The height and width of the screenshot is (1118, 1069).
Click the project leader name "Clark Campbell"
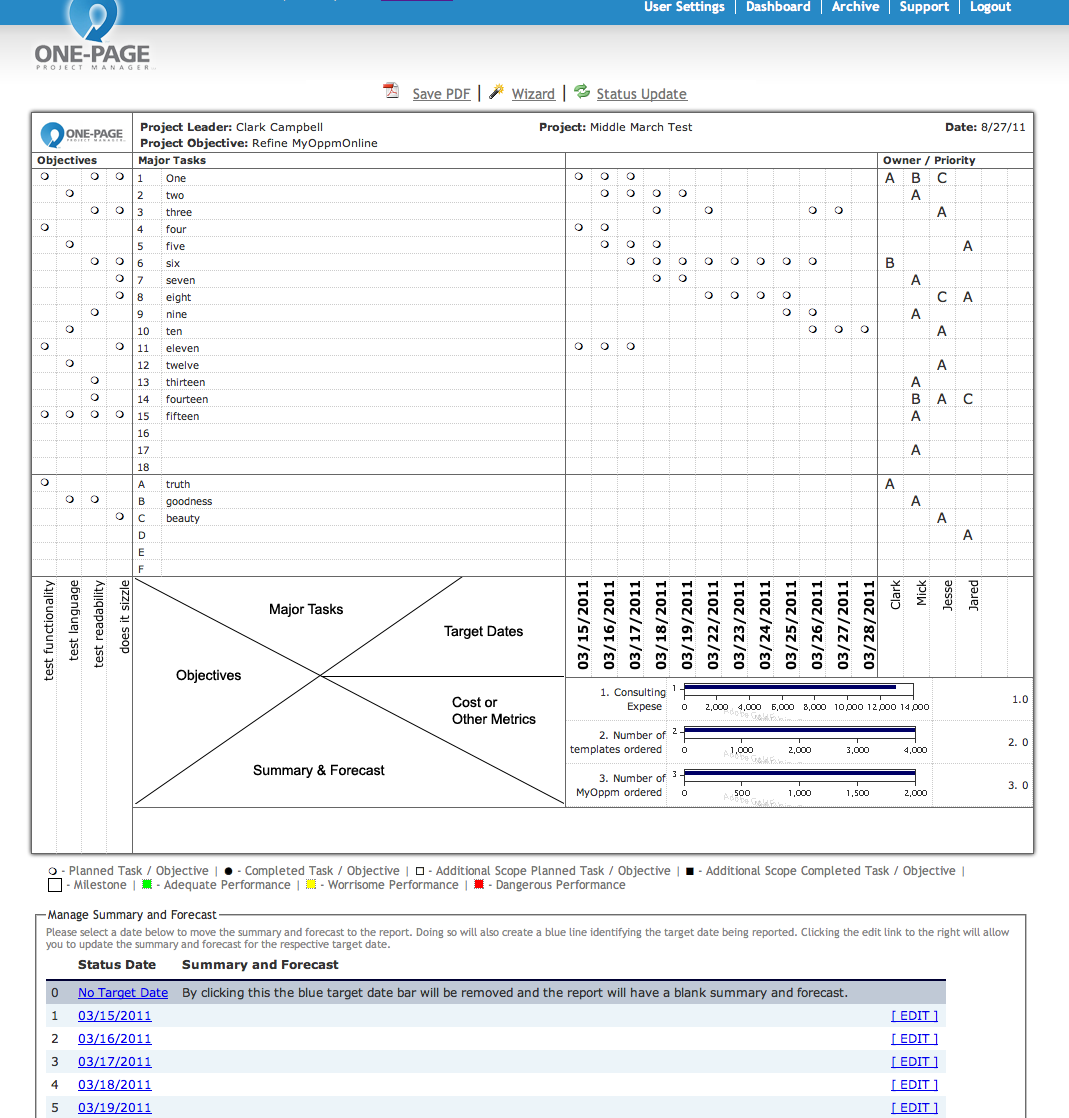280,127
